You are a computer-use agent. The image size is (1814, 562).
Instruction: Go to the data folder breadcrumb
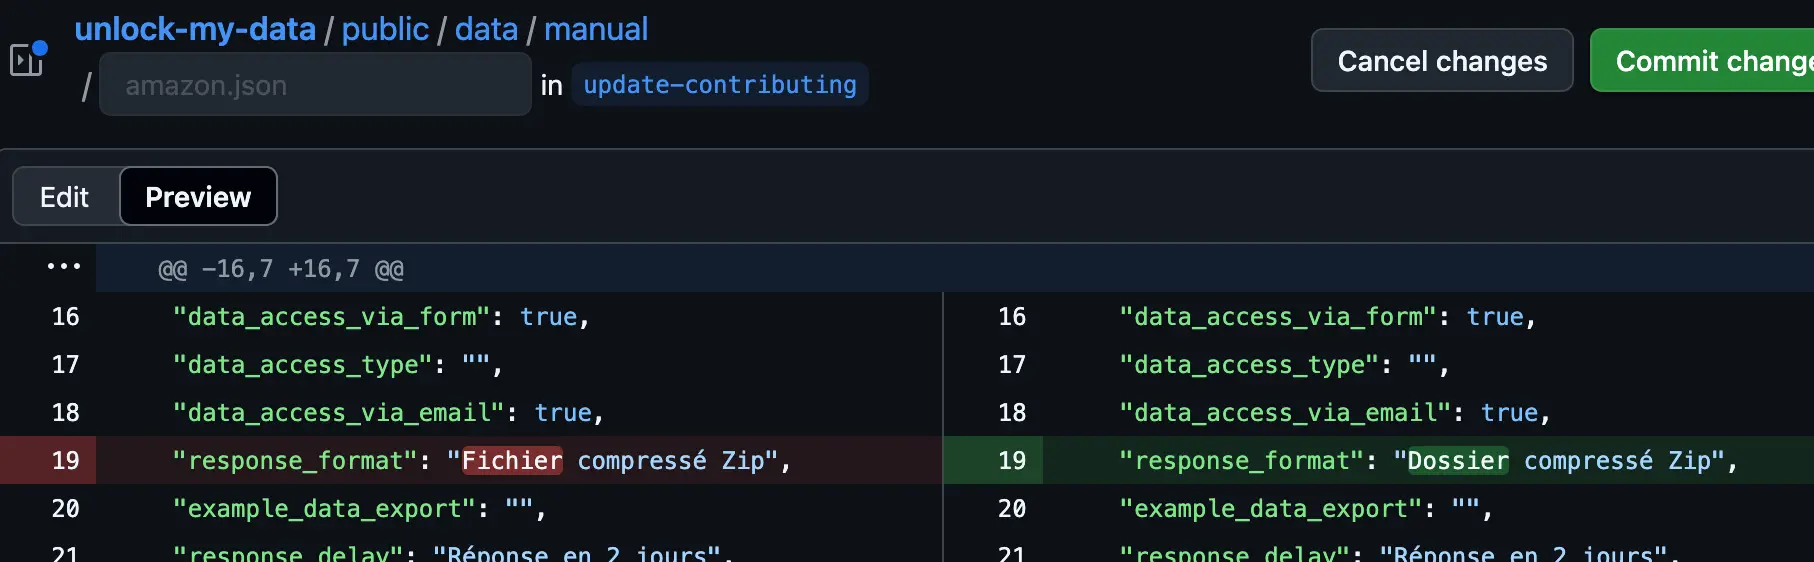[x=486, y=30]
